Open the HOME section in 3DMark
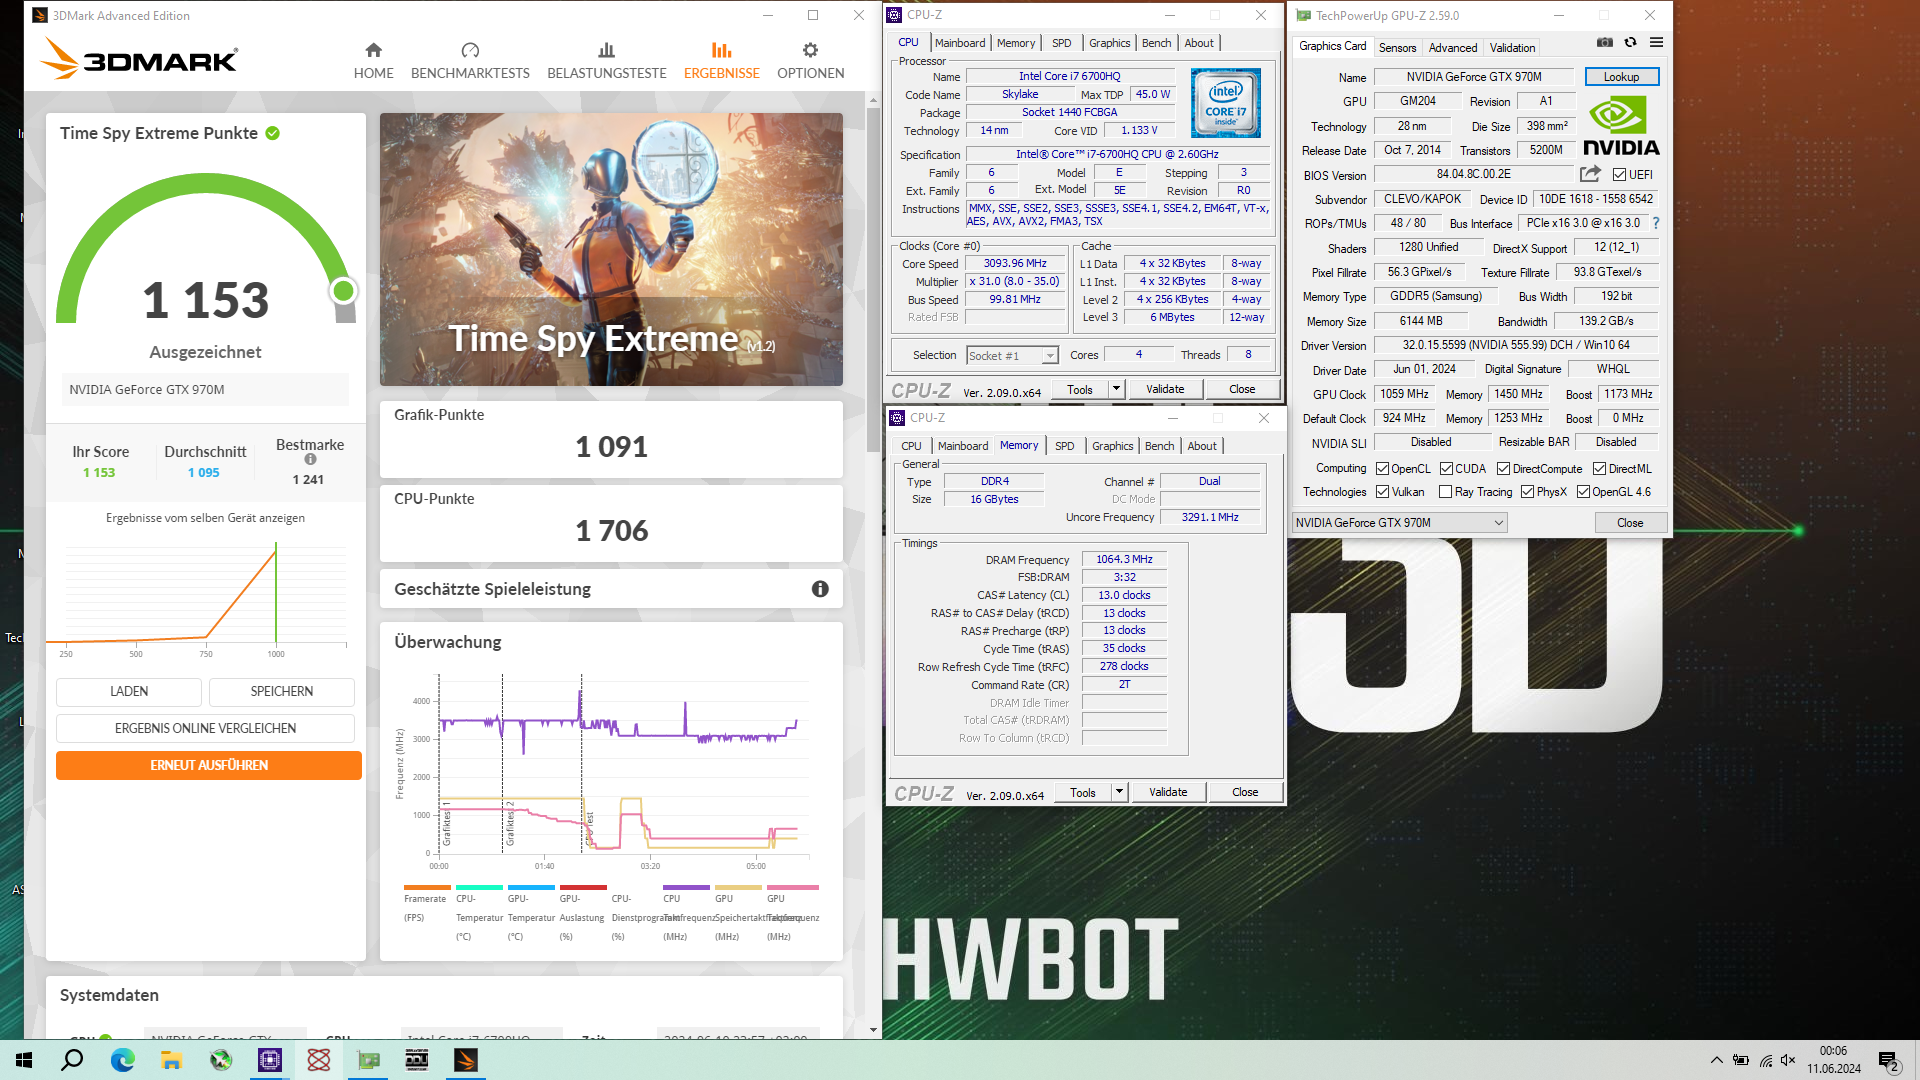 [x=373, y=61]
